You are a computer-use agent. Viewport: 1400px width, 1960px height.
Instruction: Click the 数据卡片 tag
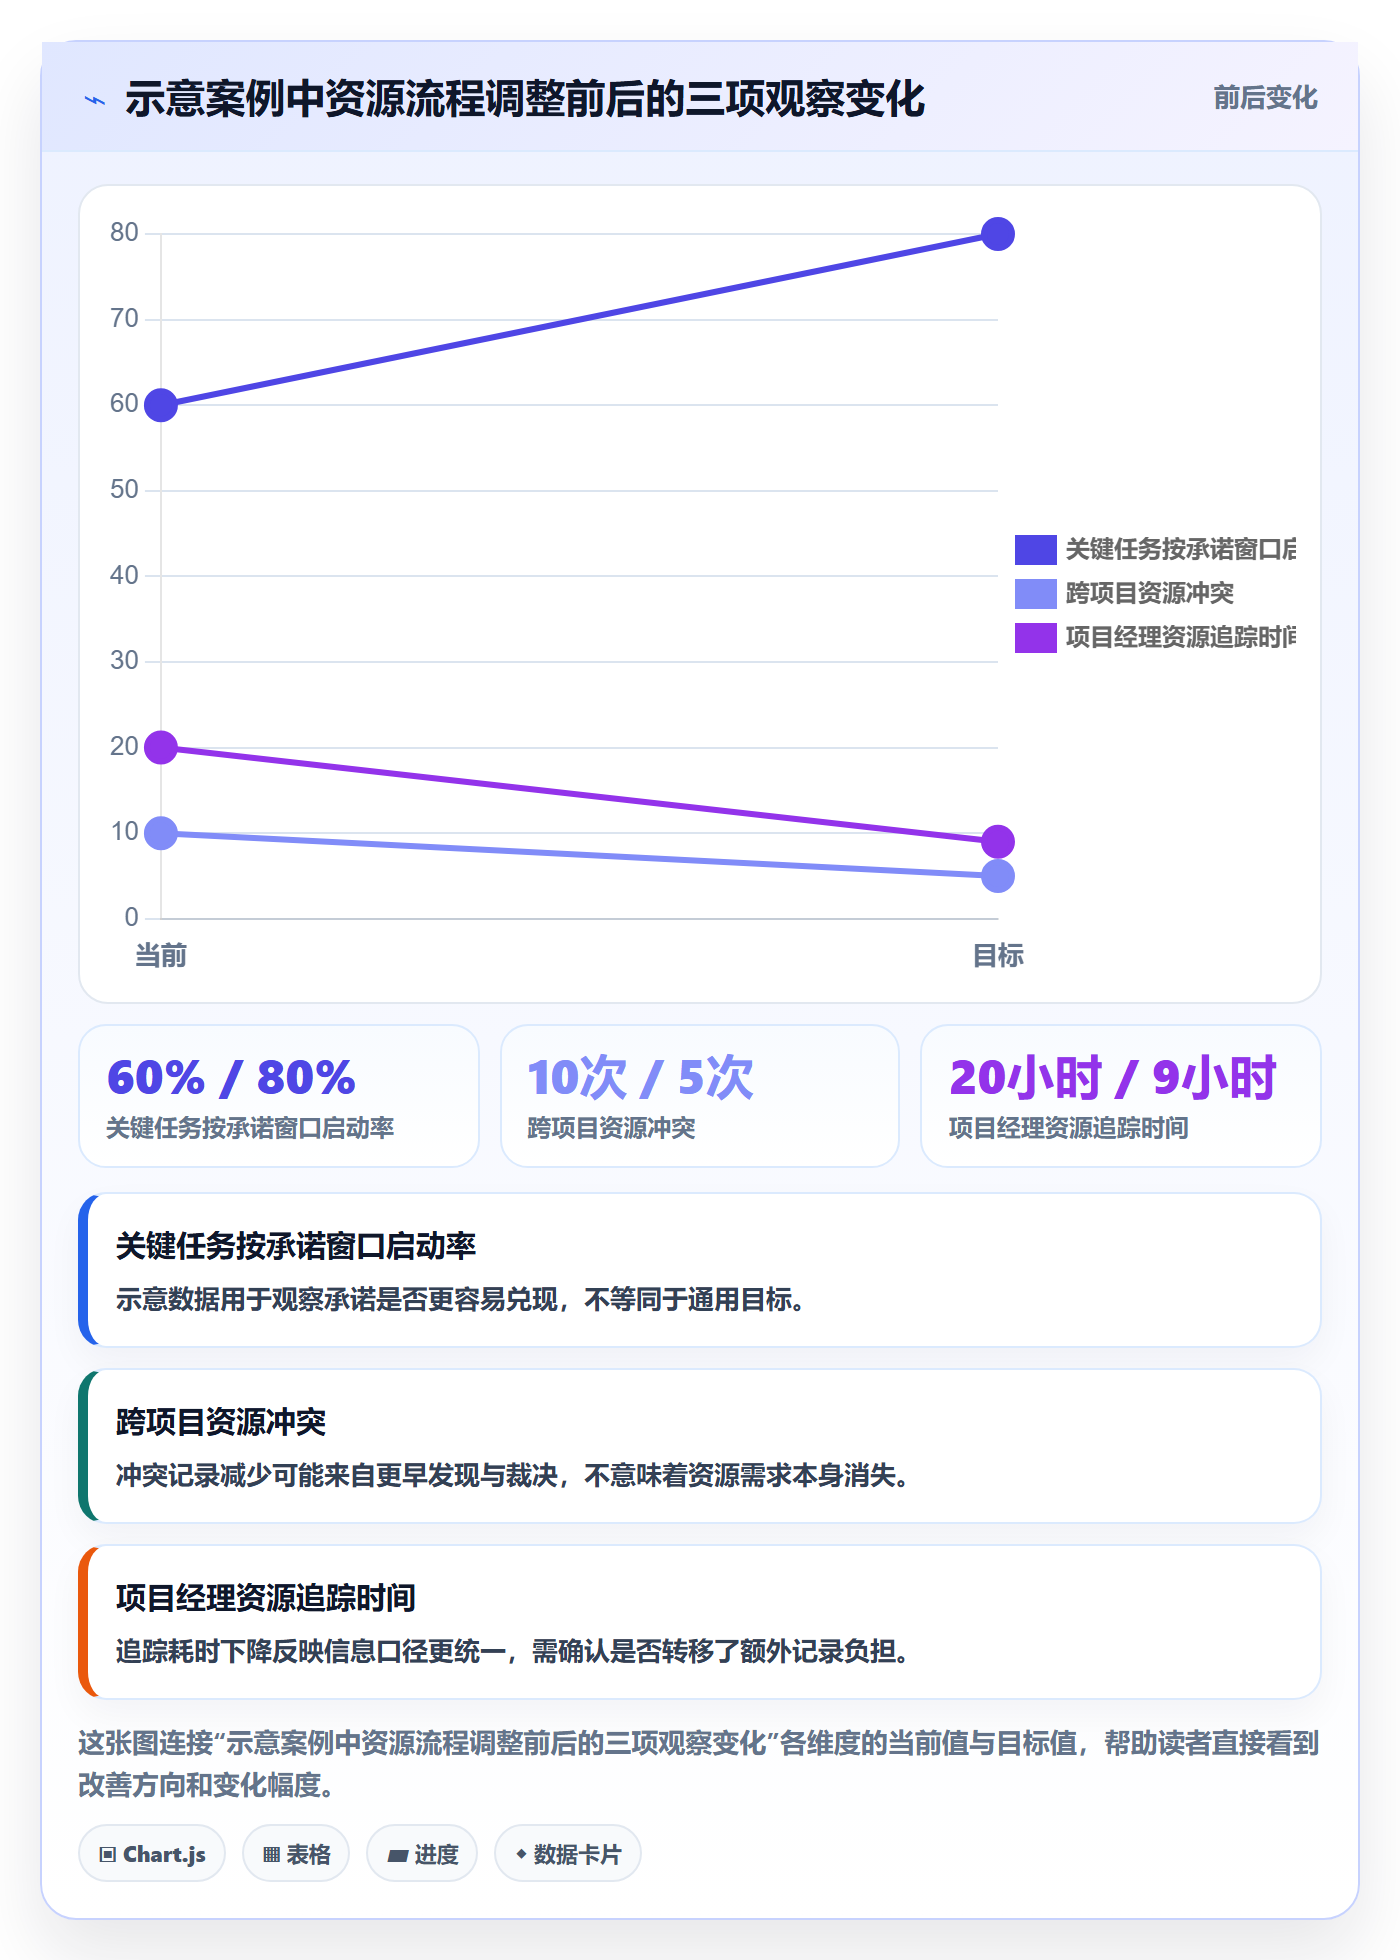click(x=568, y=1853)
